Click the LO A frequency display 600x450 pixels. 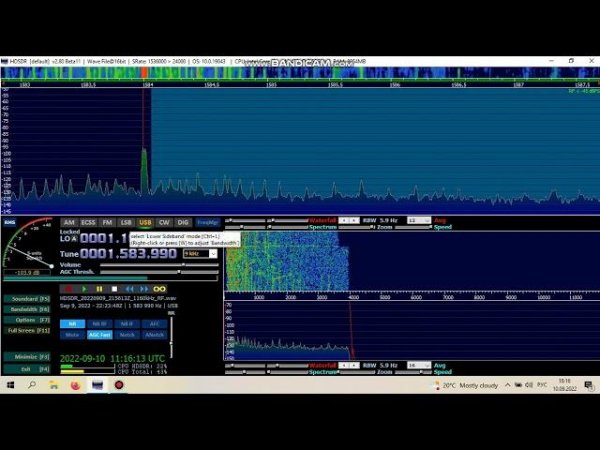(x=103, y=239)
